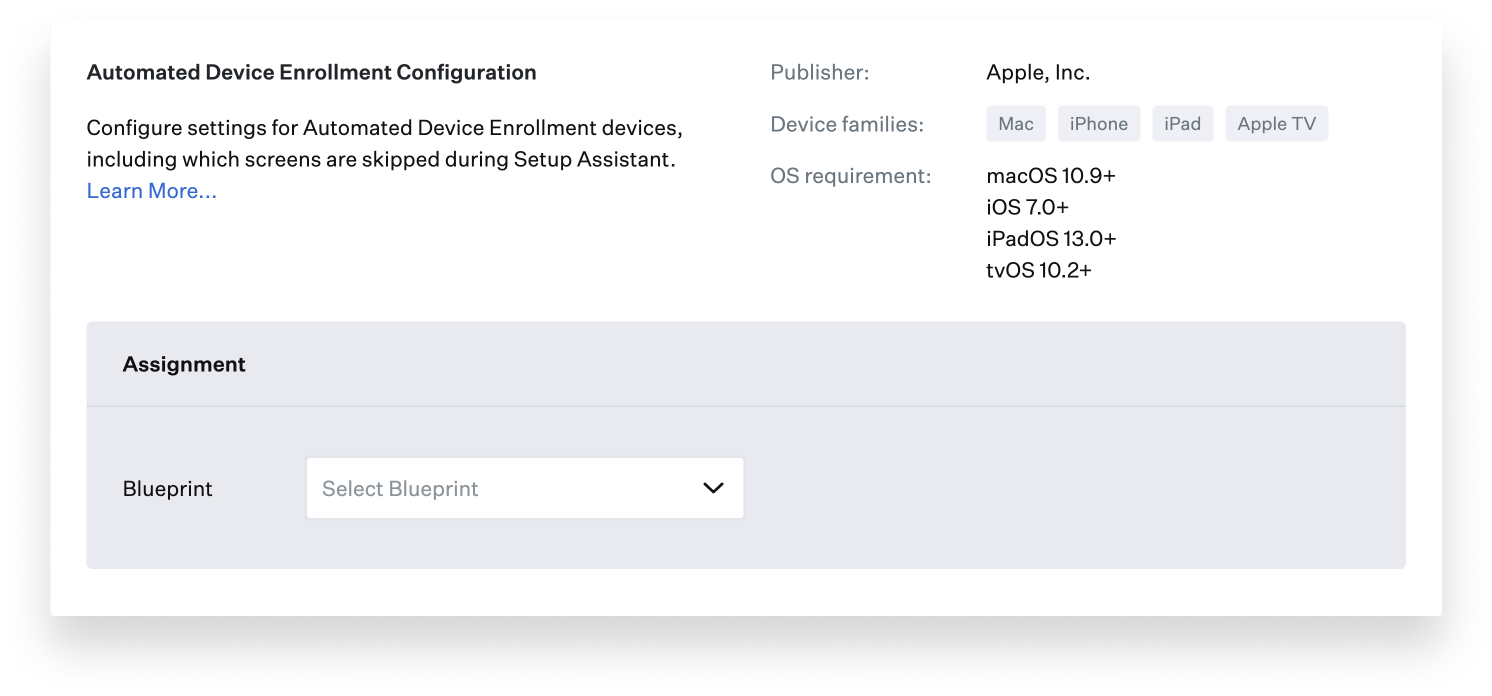
Task: Click the Apple TV device family tag
Action: coord(1276,124)
